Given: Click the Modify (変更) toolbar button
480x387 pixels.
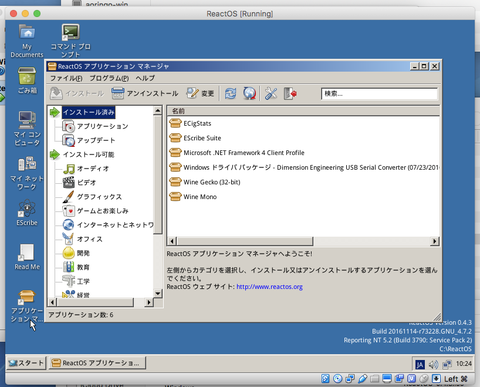Looking at the screenshot, I should 200,94.
